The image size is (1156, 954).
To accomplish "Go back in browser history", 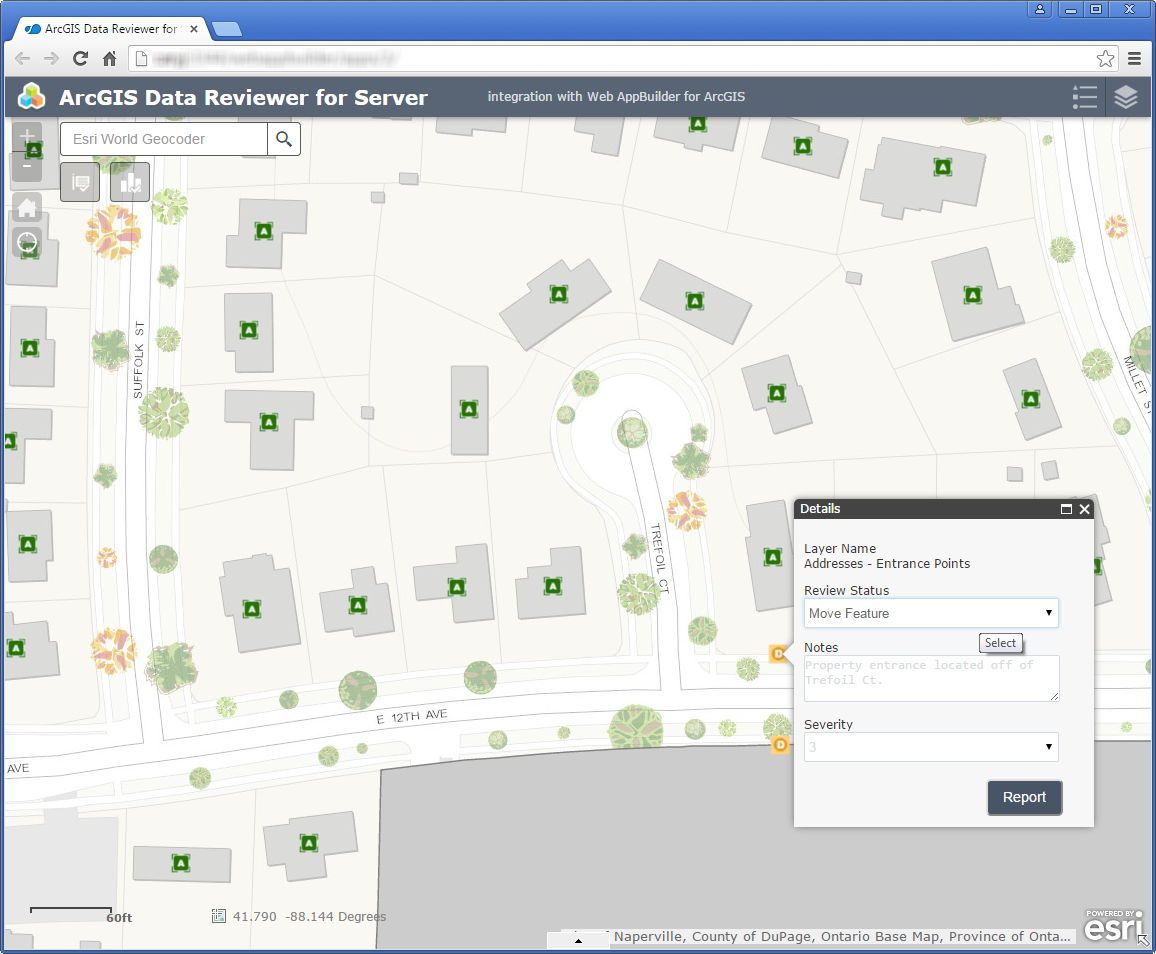I will click(x=23, y=58).
